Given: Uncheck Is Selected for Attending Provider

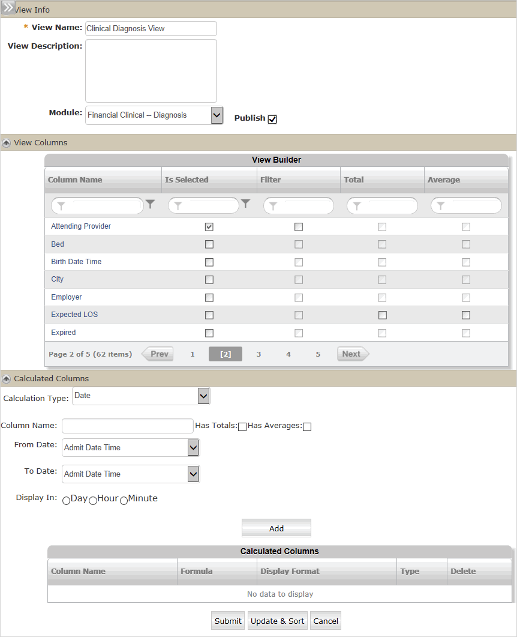Looking at the screenshot, I should (209, 227).
